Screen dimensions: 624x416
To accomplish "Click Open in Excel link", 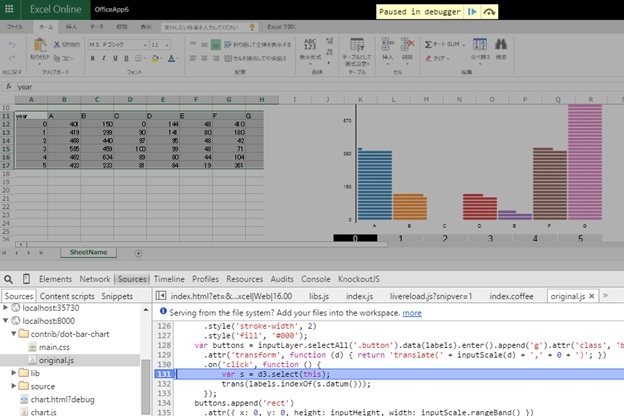I will [x=281, y=27].
